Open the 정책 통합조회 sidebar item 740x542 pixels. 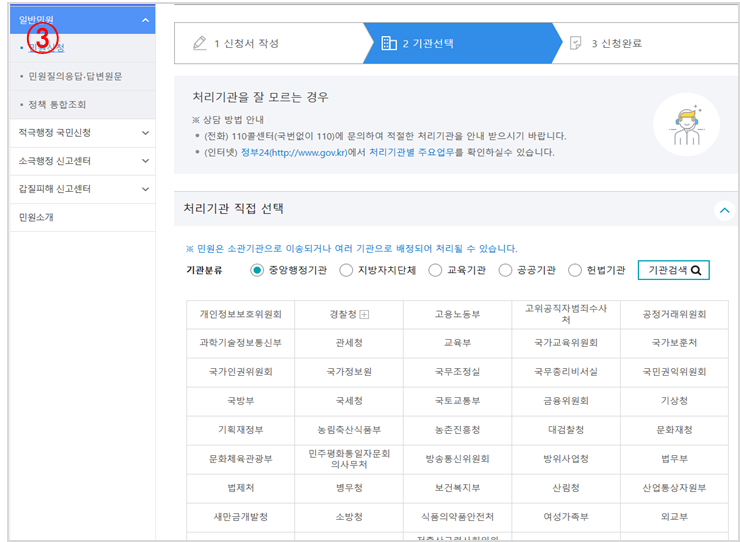pyautogui.click(x=57, y=104)
